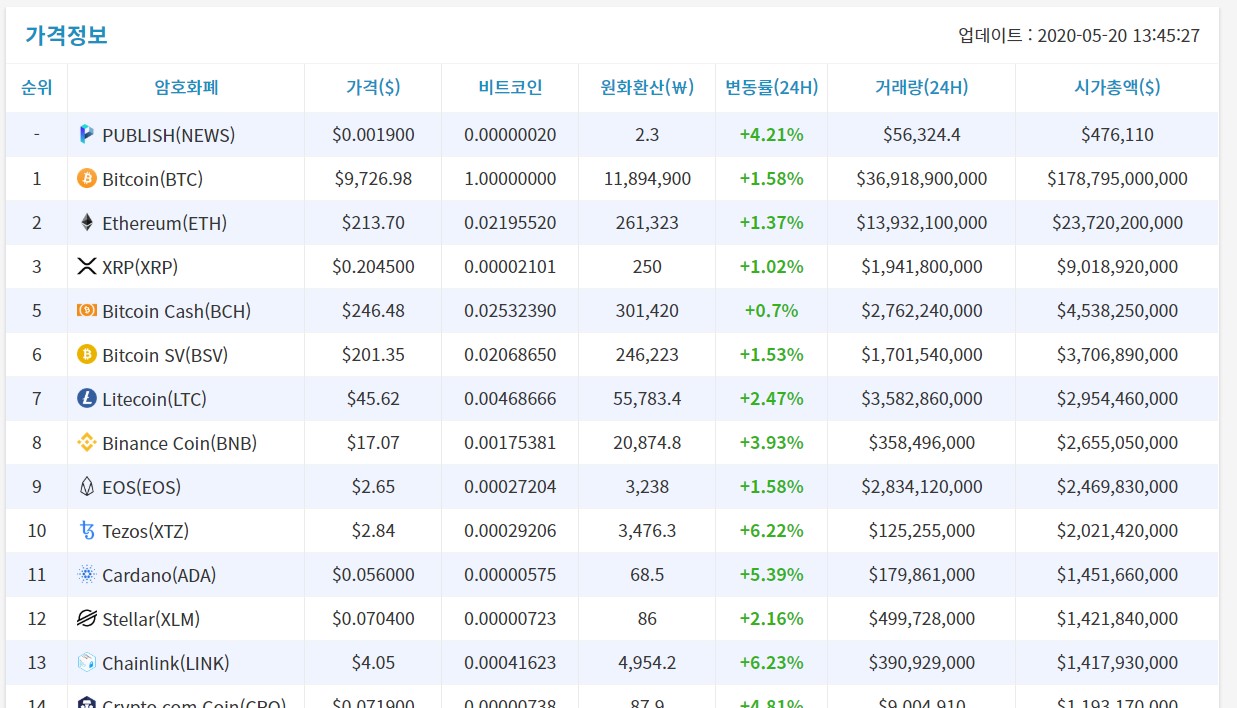The width and height of the screenshot is (1237, 708).
Task: Click the Tezos(XTZ) coin name
Action: click(x=146, y=531)
